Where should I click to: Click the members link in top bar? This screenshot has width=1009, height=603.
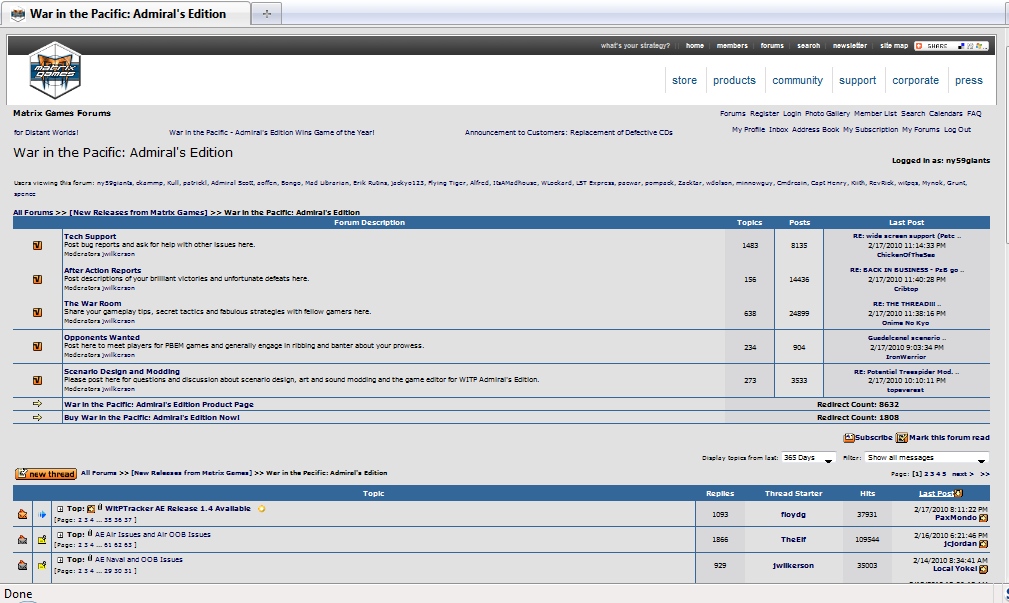pyautogui.click(x=732, y=46)
